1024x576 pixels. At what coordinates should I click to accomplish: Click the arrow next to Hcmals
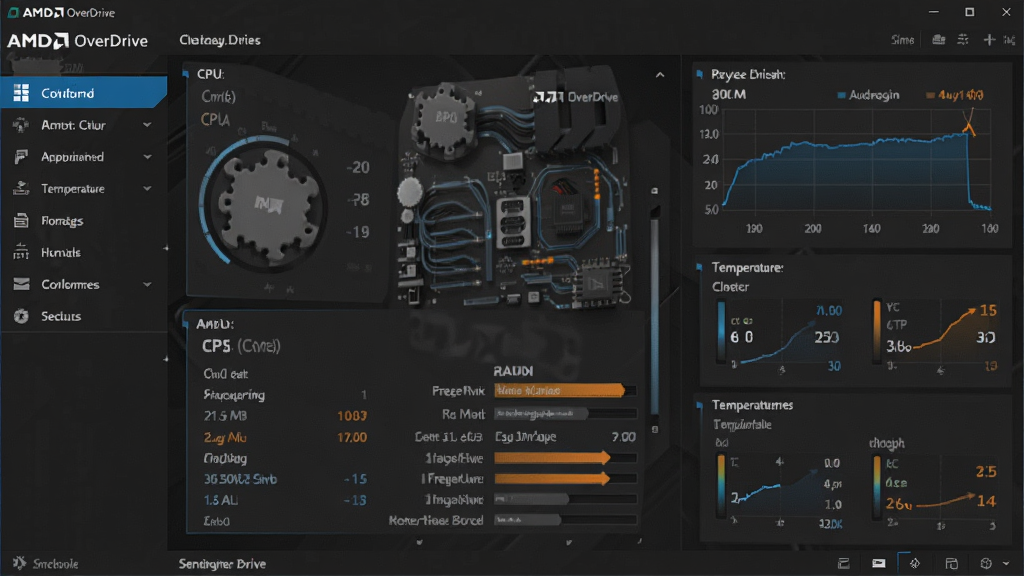point(165,248)
